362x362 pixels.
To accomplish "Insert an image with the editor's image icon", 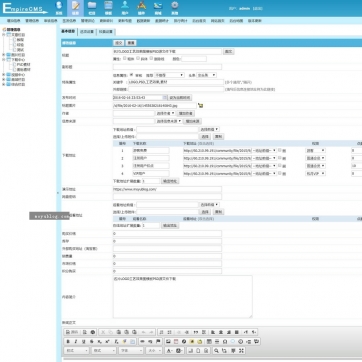I will click(168, 341).
